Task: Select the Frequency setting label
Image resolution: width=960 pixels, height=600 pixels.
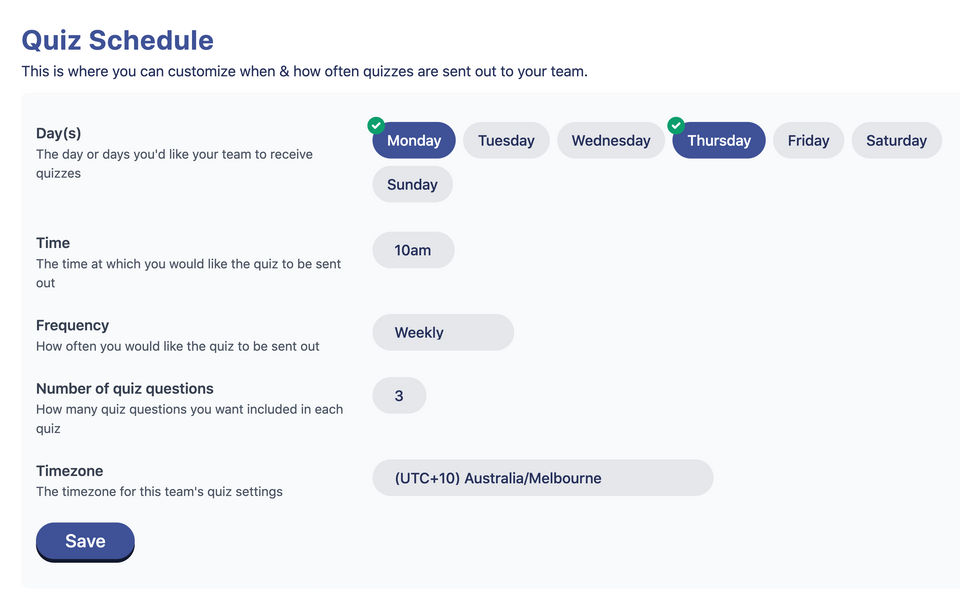Action: pos(72,325)
